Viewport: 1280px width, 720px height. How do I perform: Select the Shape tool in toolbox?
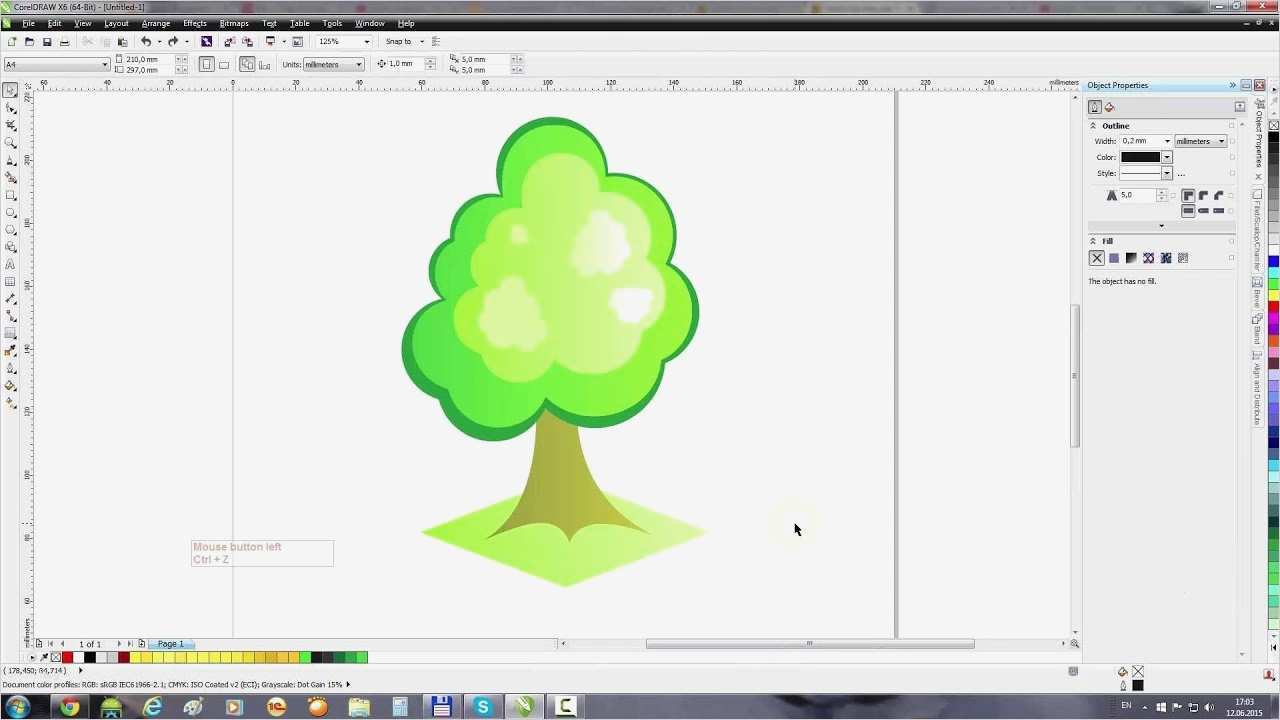point(11,108)
